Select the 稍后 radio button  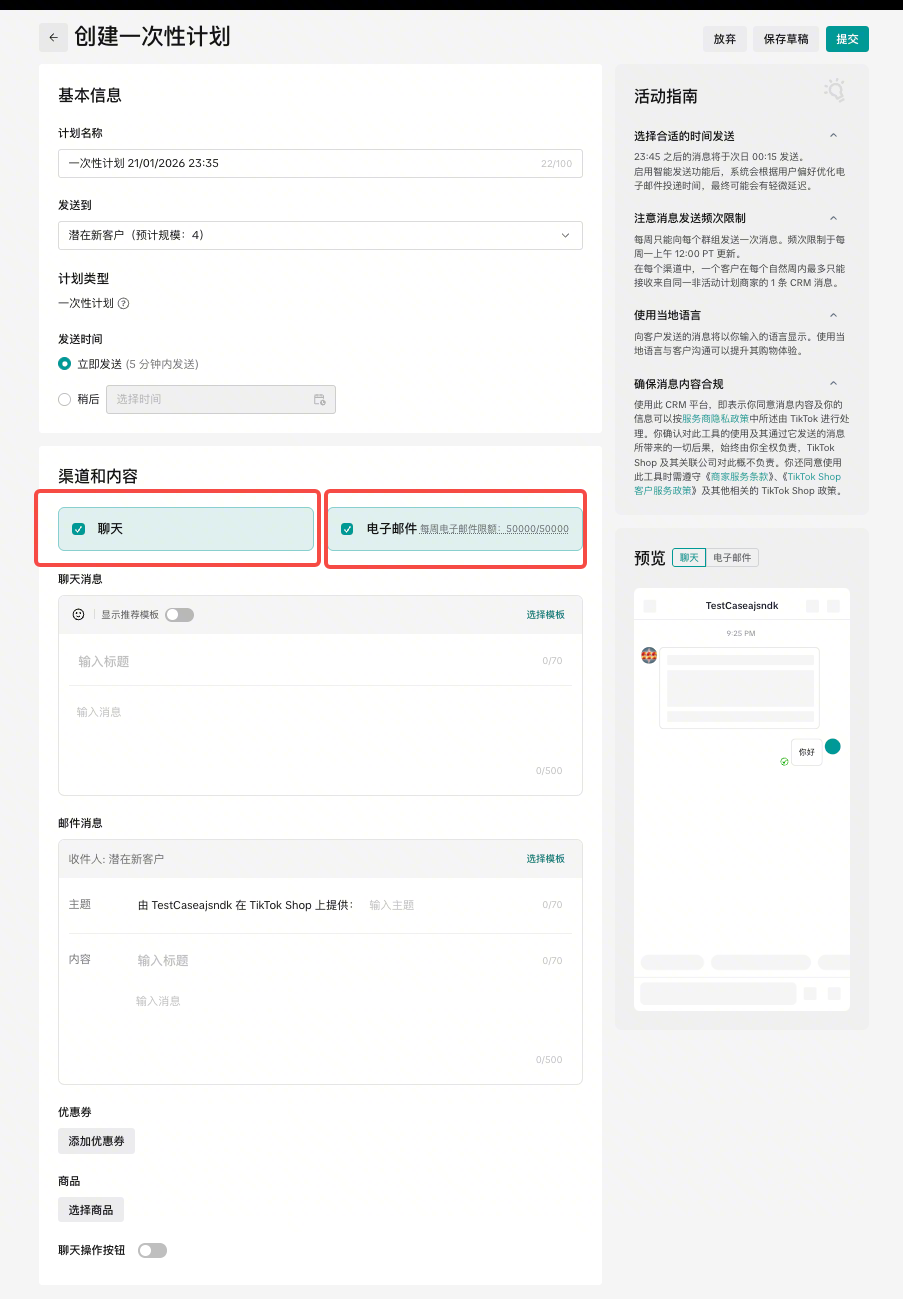click(x=65, y=399)
